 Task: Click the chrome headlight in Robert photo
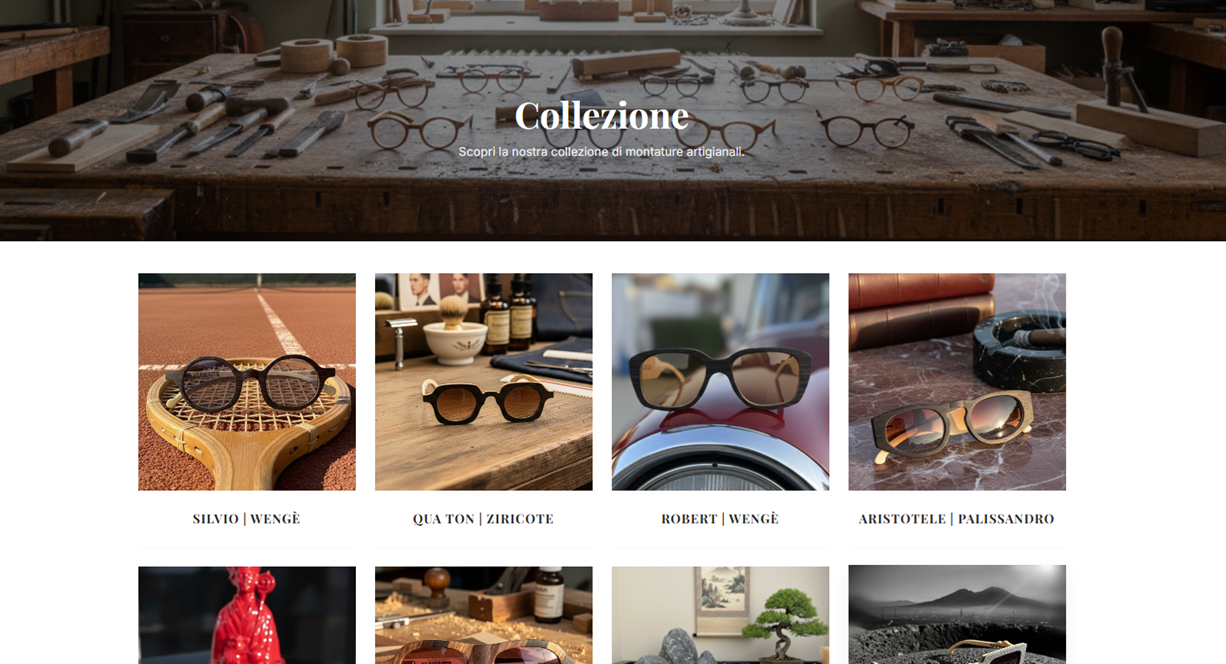(721, 460)
